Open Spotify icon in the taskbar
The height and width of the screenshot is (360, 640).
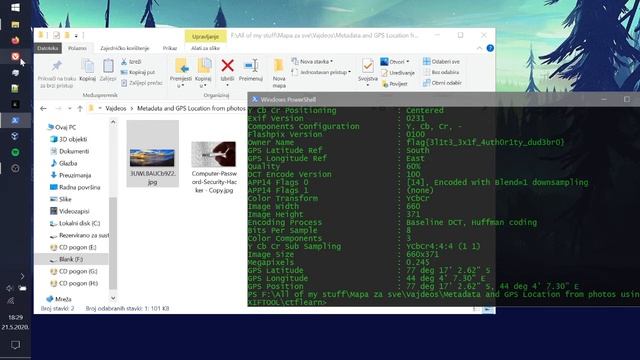15,152
